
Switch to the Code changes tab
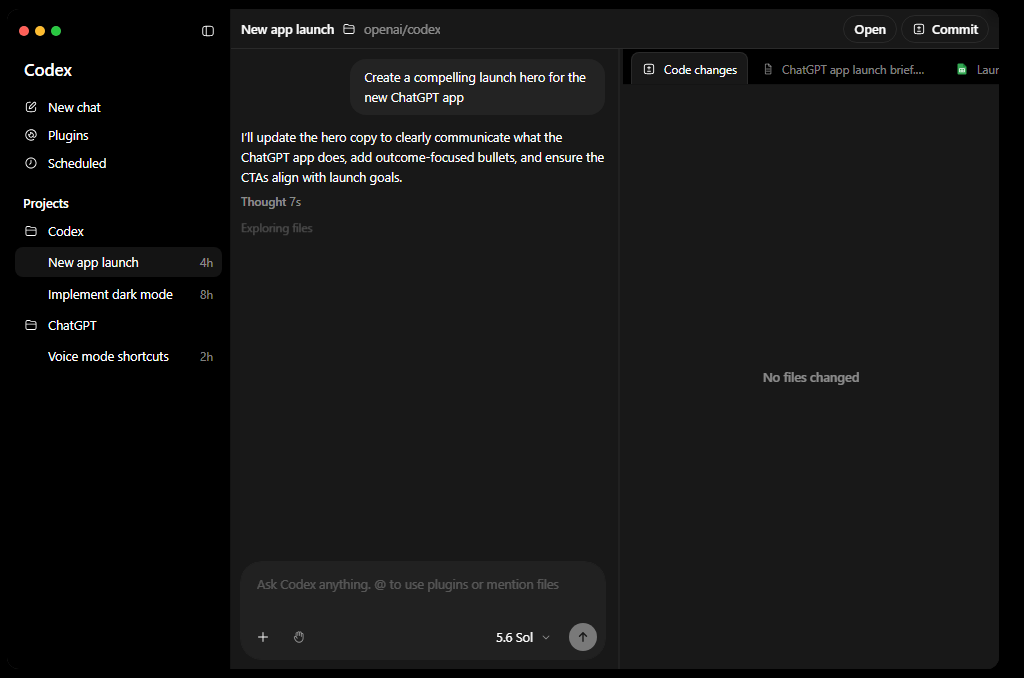pos(690,69)
